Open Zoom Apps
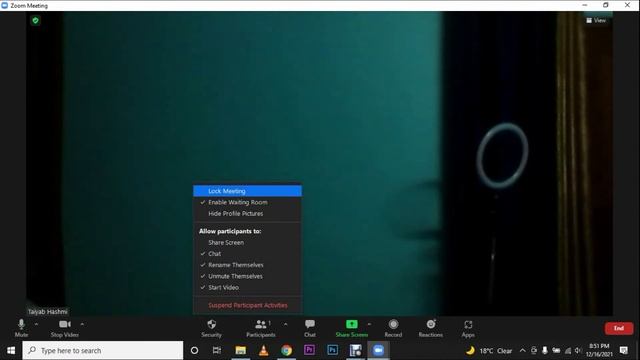 [468, 328]
